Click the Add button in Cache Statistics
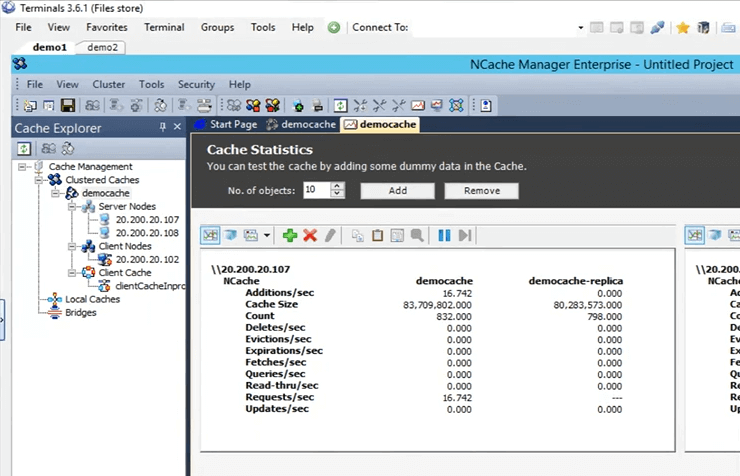740x476 pixels. (397, 191)
